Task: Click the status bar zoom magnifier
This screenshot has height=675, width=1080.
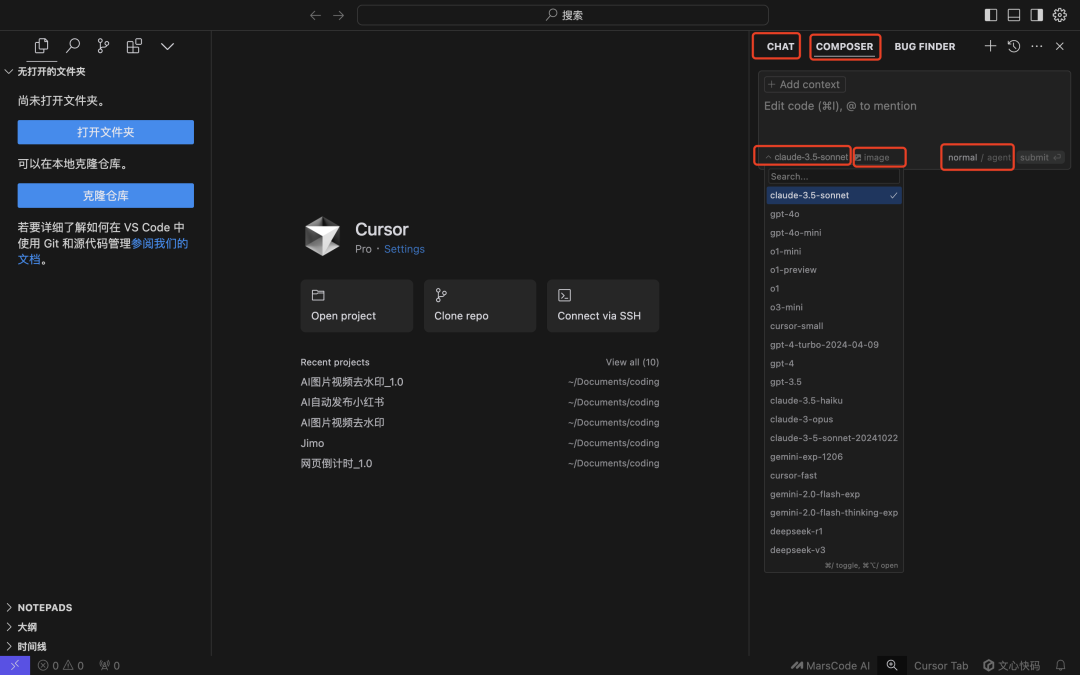Action: [892, 665]
